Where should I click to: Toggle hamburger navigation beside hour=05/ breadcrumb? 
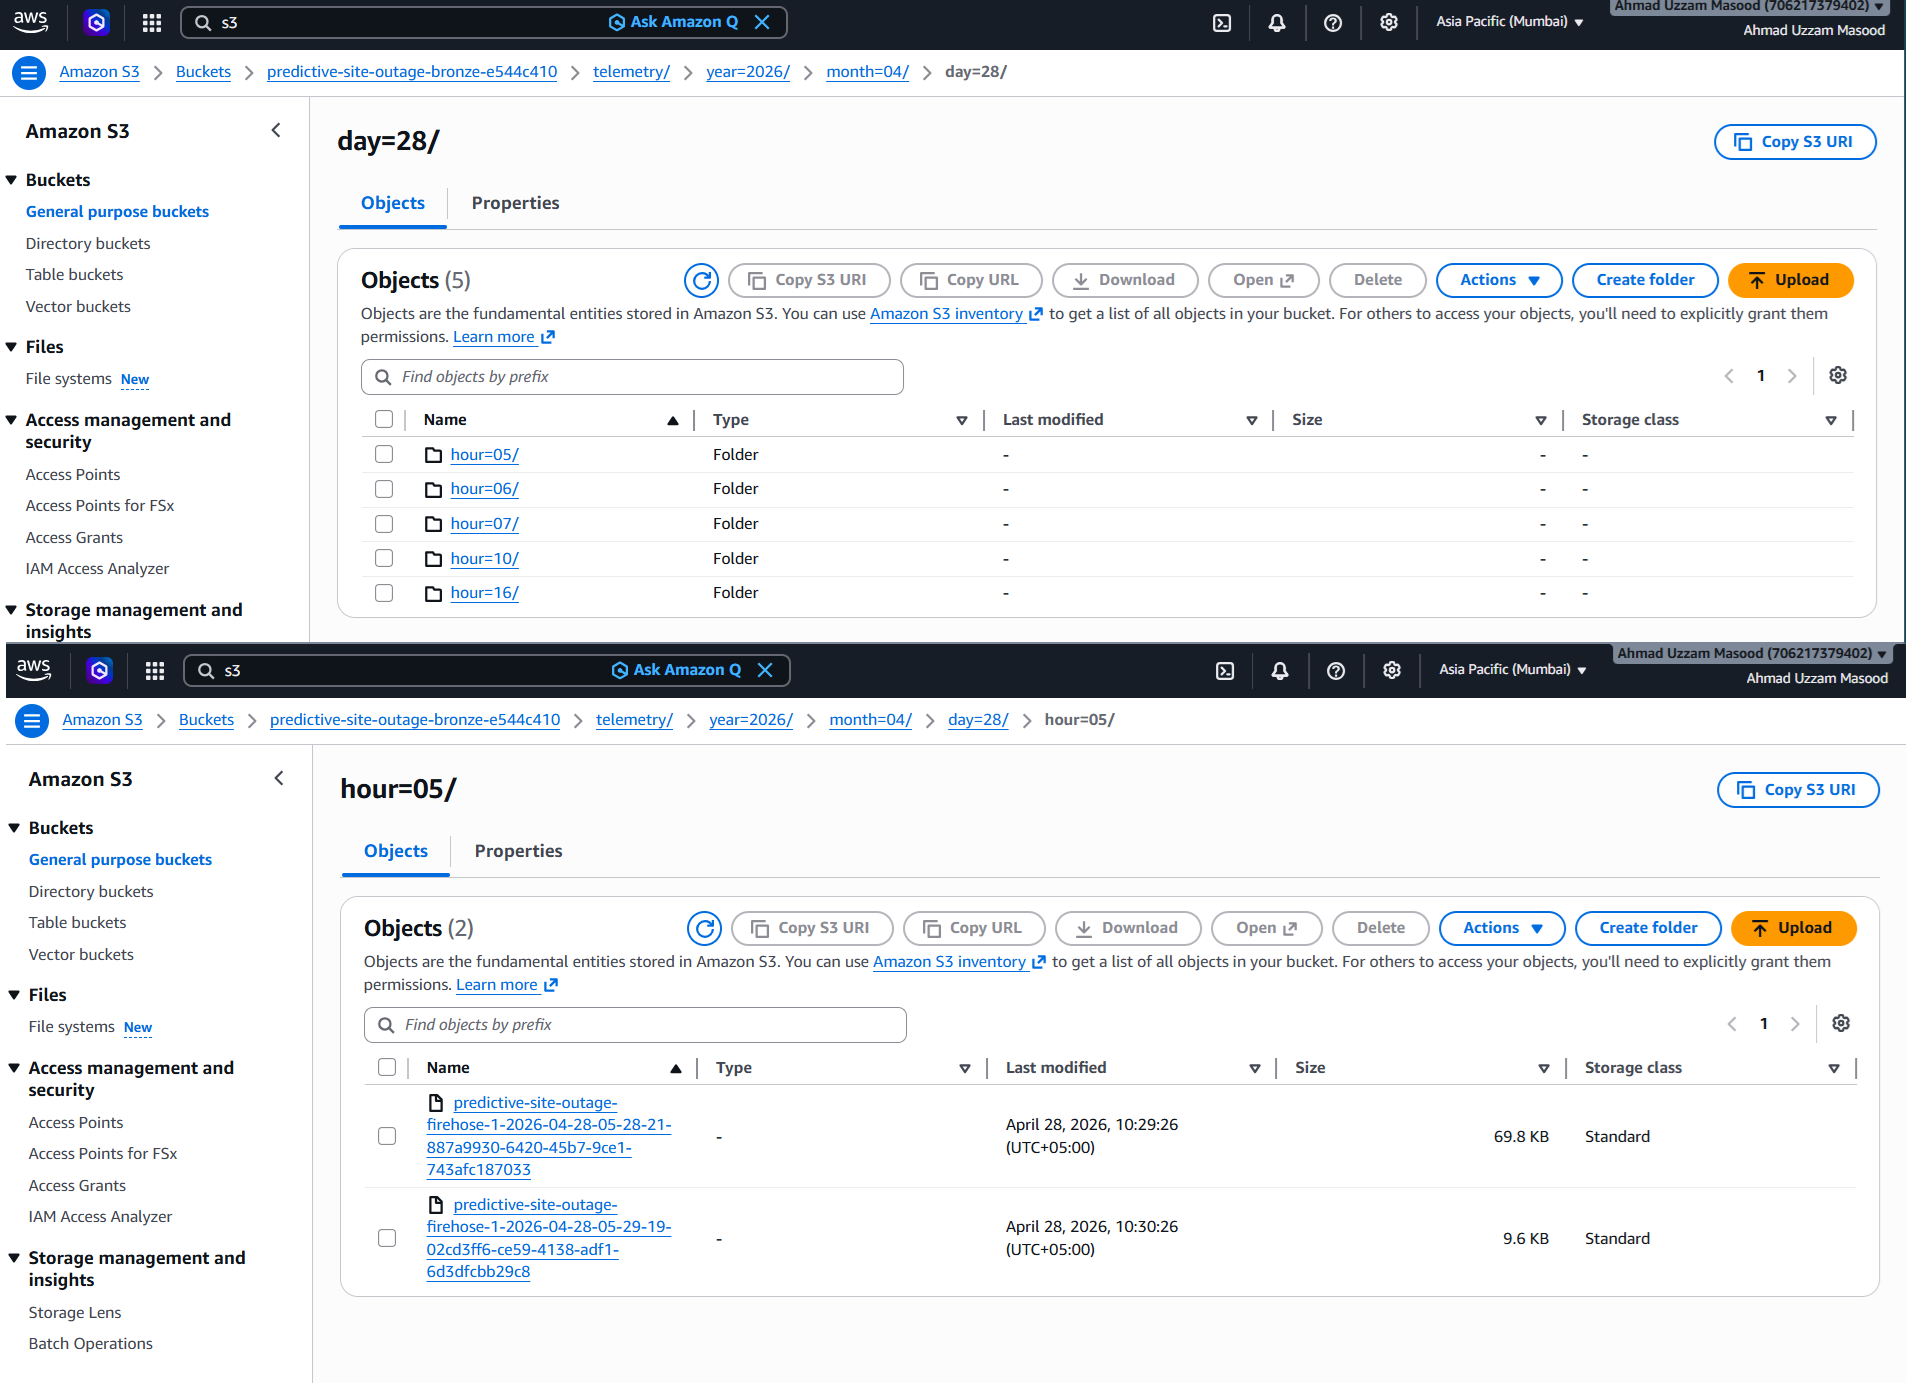32,720
